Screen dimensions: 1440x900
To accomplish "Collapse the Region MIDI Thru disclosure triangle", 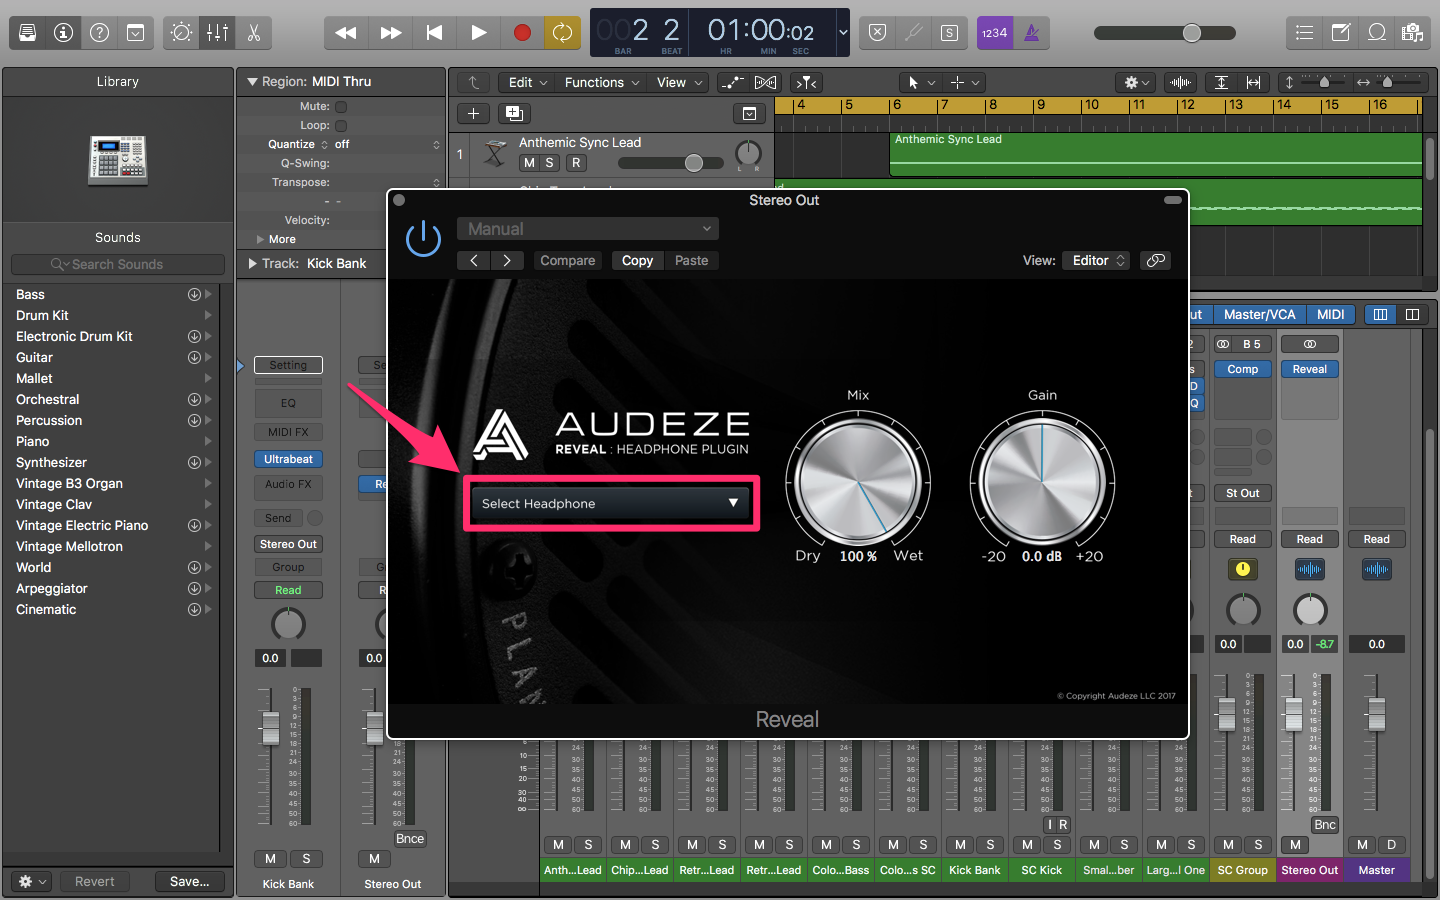I will tap(252, 82).
